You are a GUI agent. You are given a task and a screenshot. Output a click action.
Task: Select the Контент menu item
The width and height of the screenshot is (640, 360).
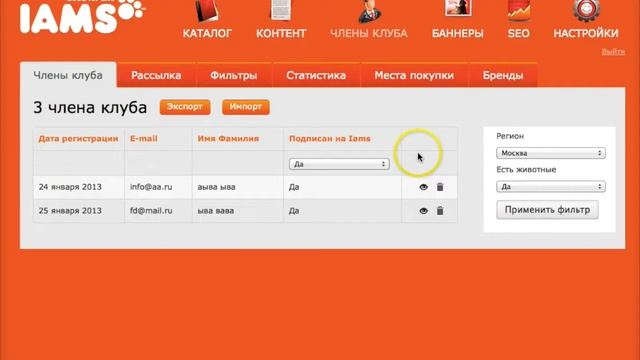coord(281,33)
